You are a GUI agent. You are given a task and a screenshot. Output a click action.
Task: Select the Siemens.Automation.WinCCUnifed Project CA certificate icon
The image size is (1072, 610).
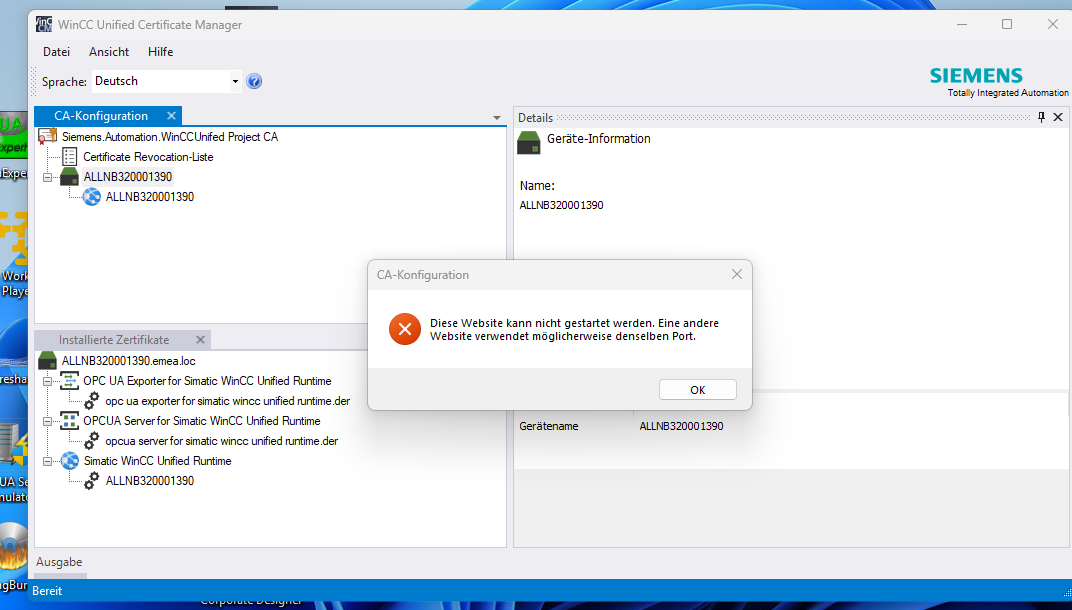[47, 137]
